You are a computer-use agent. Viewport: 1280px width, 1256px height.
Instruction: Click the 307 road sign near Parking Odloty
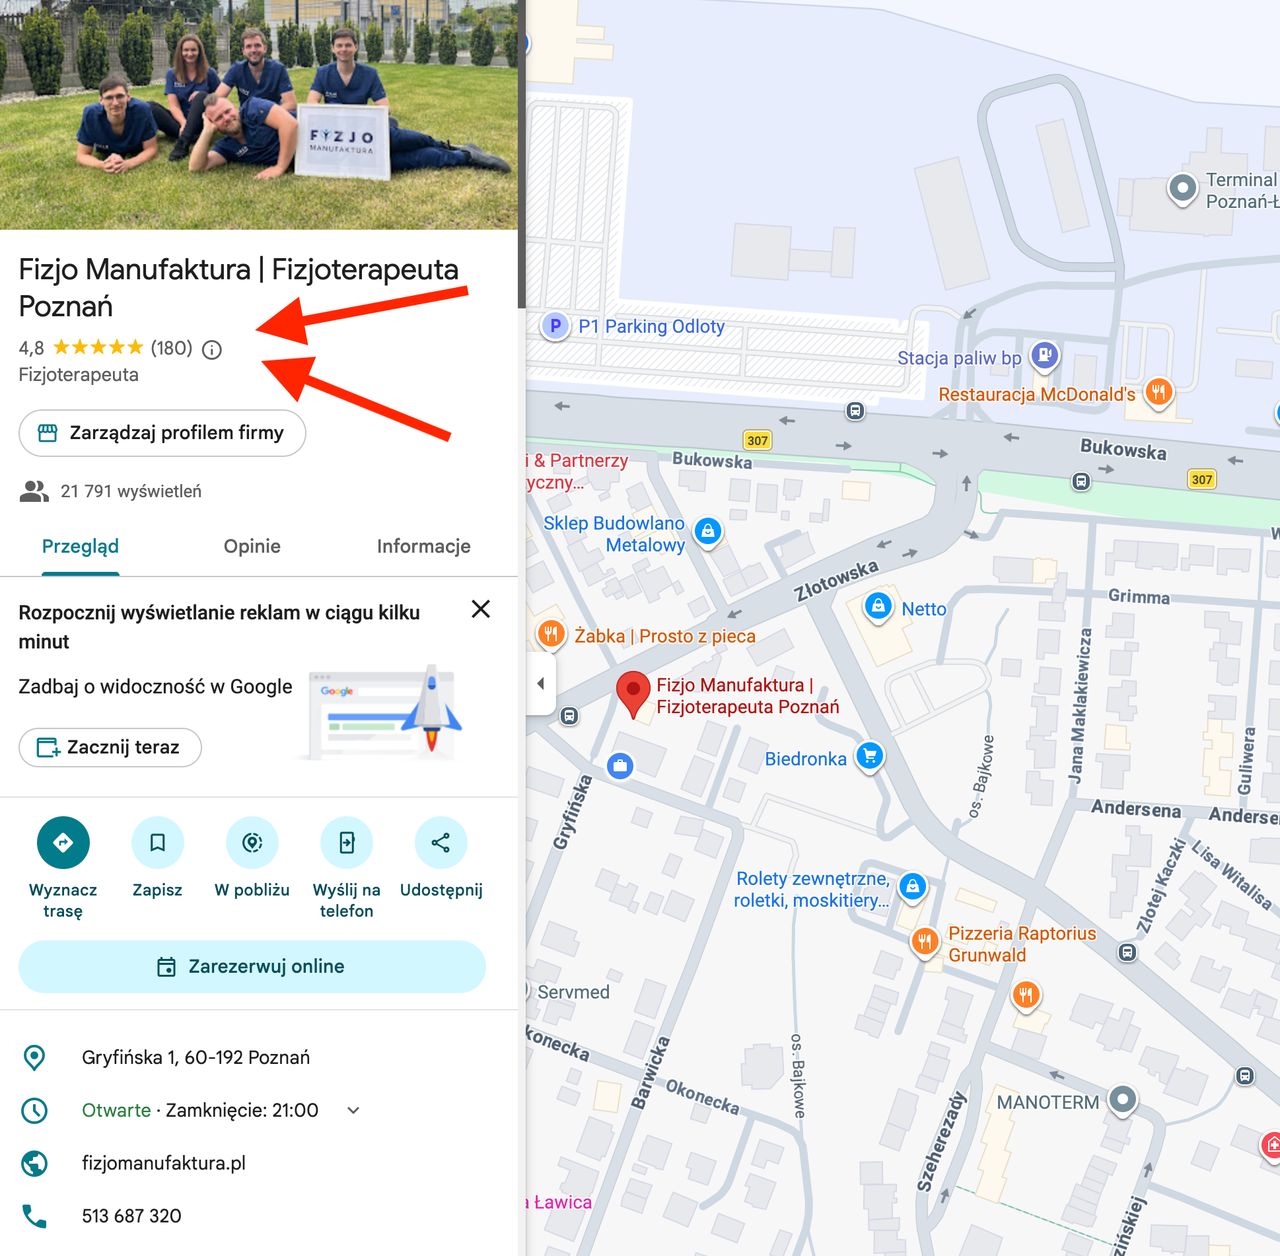click(758, 440)
